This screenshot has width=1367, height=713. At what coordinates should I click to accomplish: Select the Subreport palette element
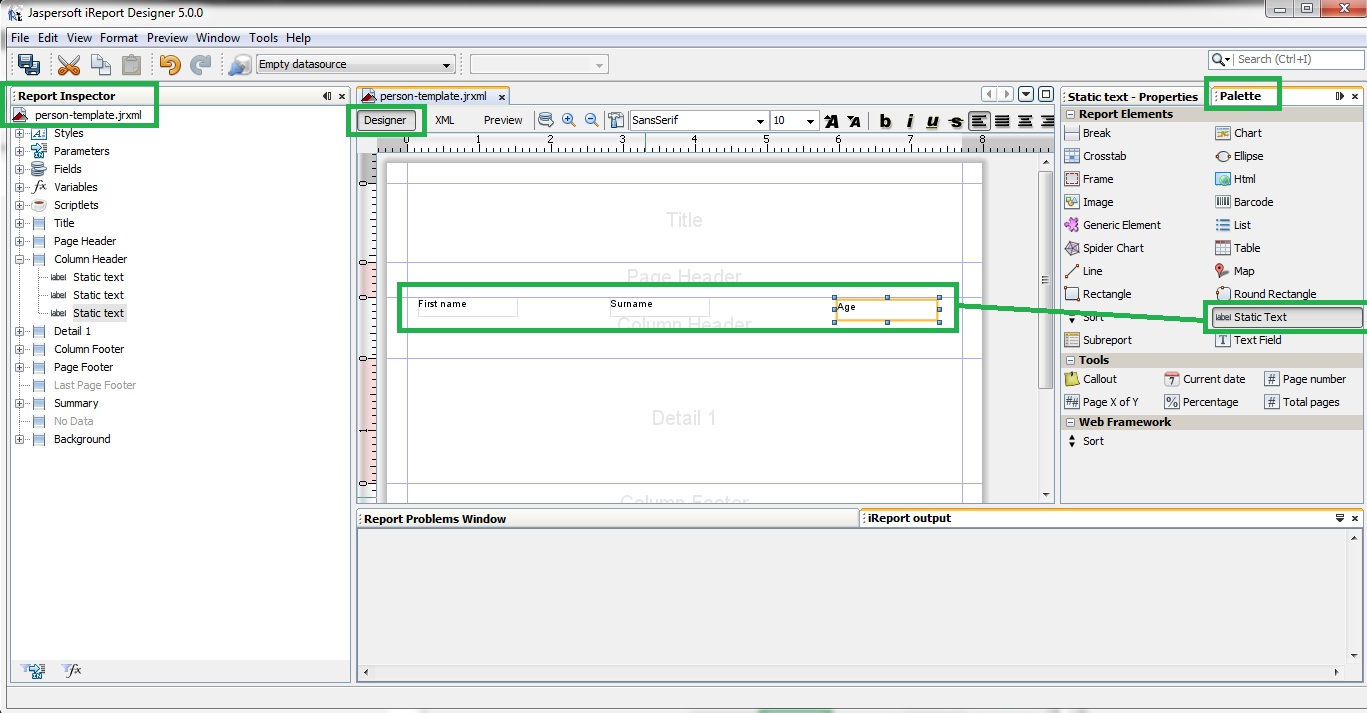pos(1098,340)
